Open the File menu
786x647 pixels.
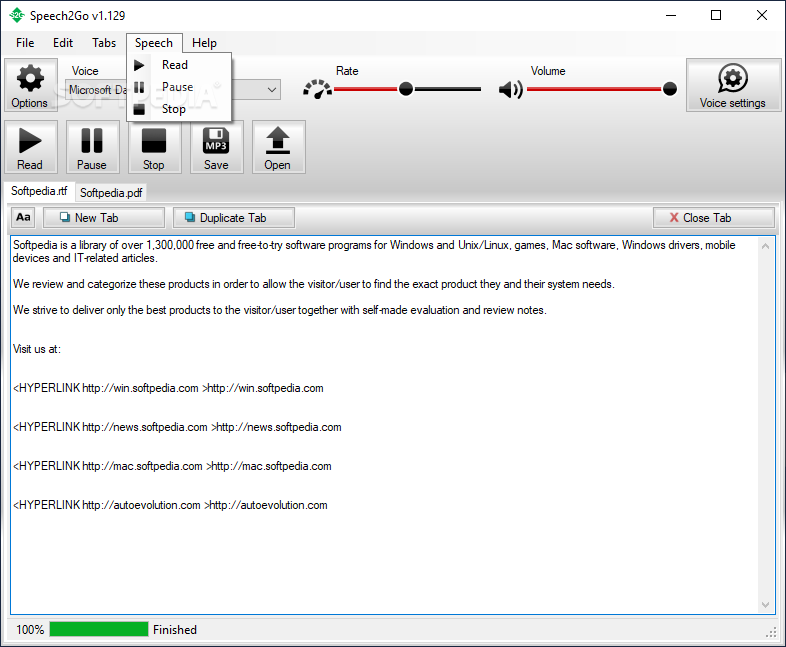coord(25,43)
